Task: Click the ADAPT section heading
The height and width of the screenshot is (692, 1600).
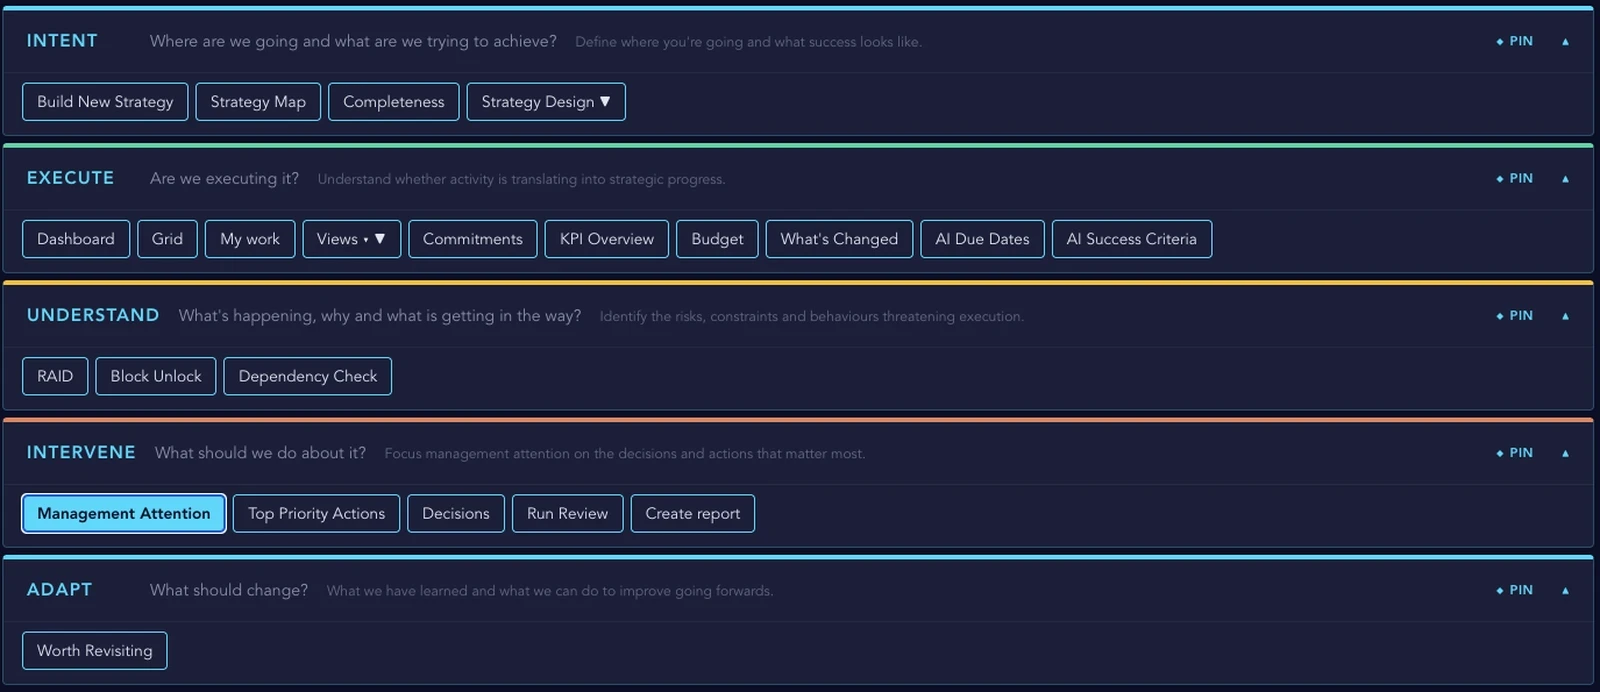Action: pyautogui.click(x=59, y=590)
